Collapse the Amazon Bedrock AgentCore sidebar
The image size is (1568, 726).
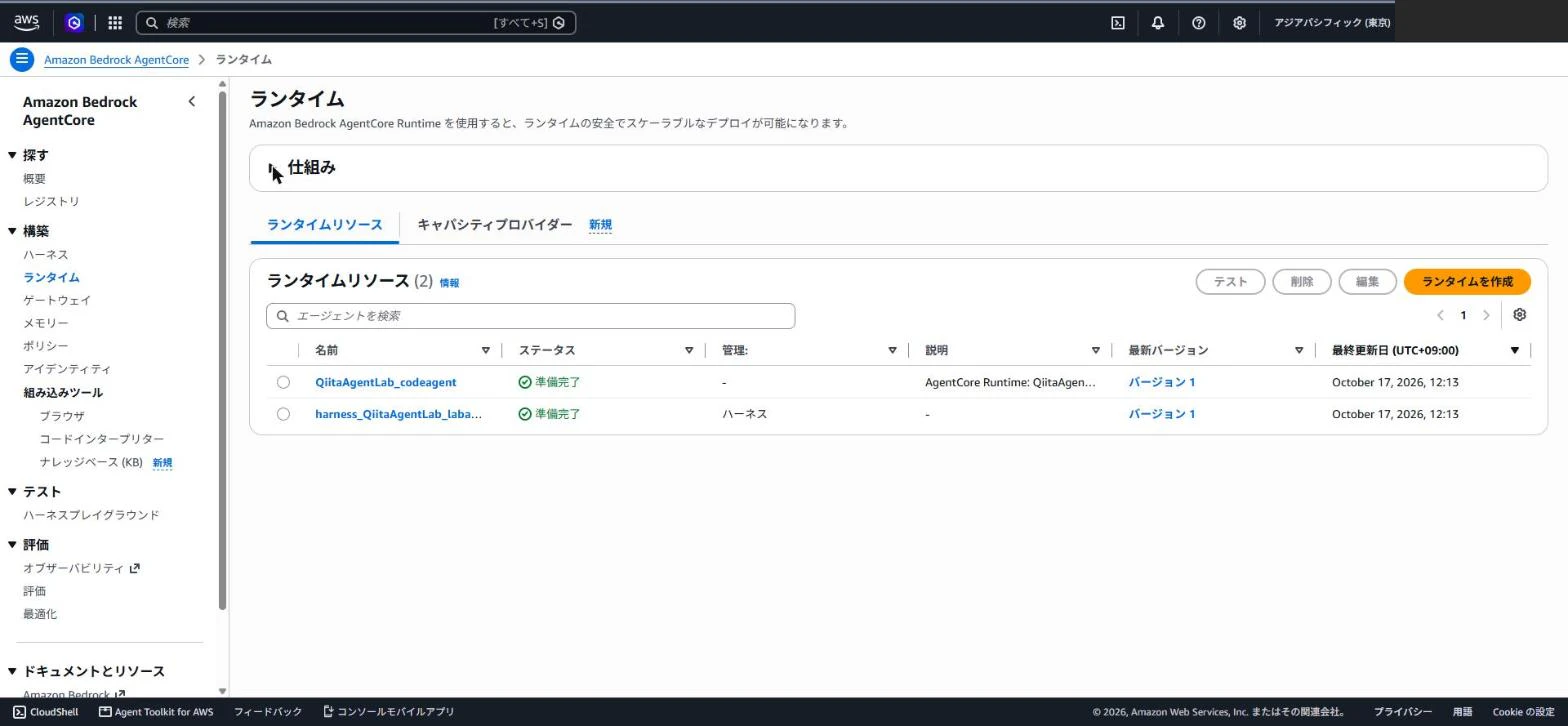[x=192, y=101]
